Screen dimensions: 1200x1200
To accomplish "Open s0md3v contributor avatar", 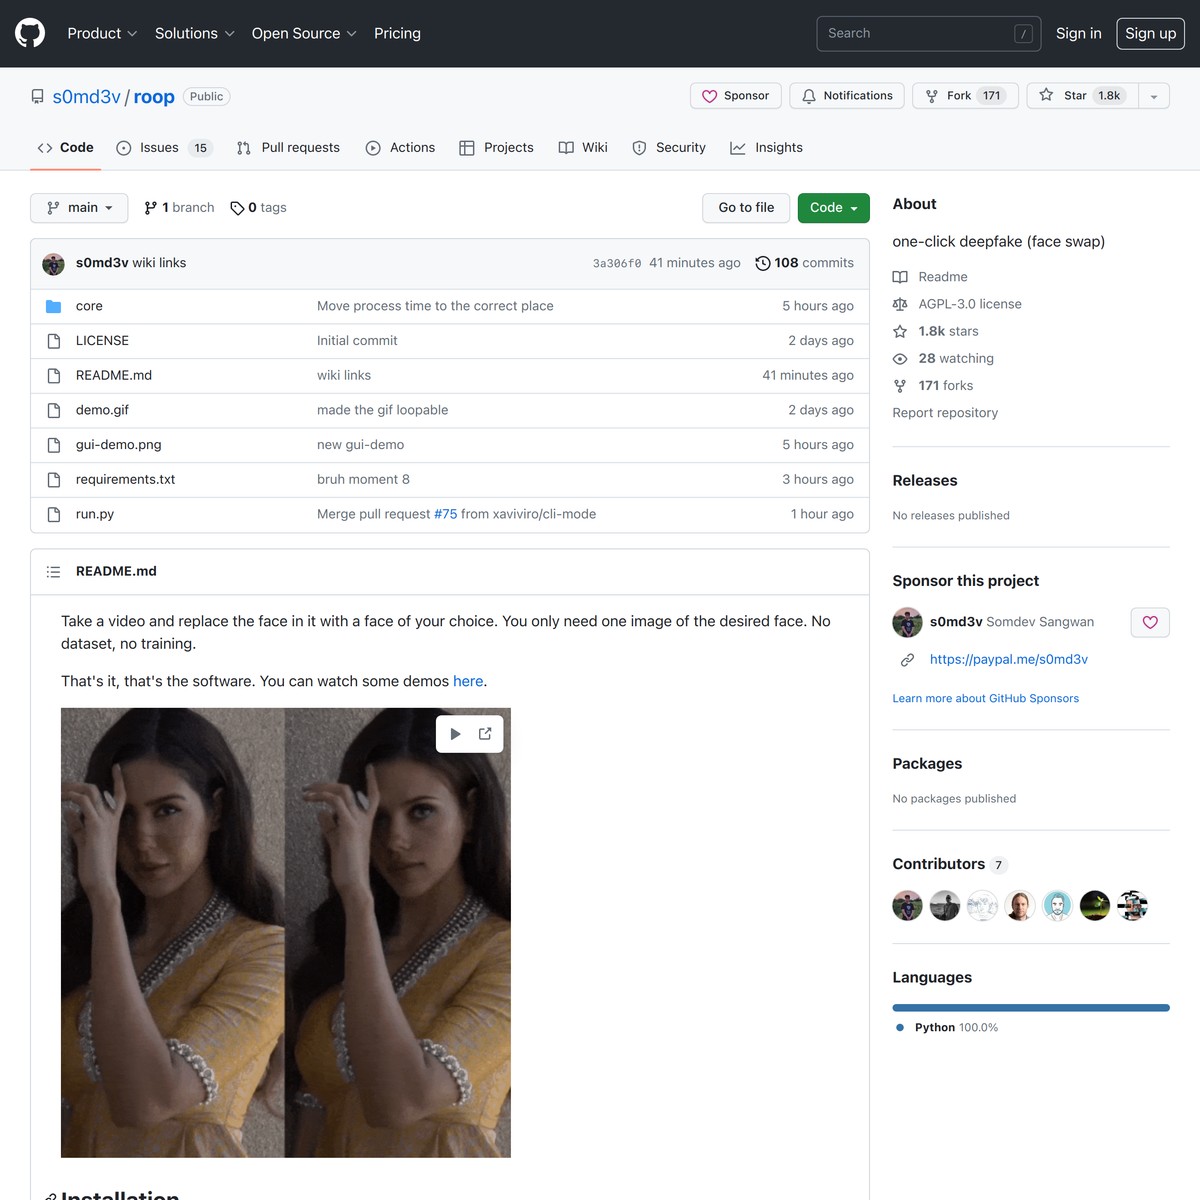I will pyautogui.click(x=907, y=905).
